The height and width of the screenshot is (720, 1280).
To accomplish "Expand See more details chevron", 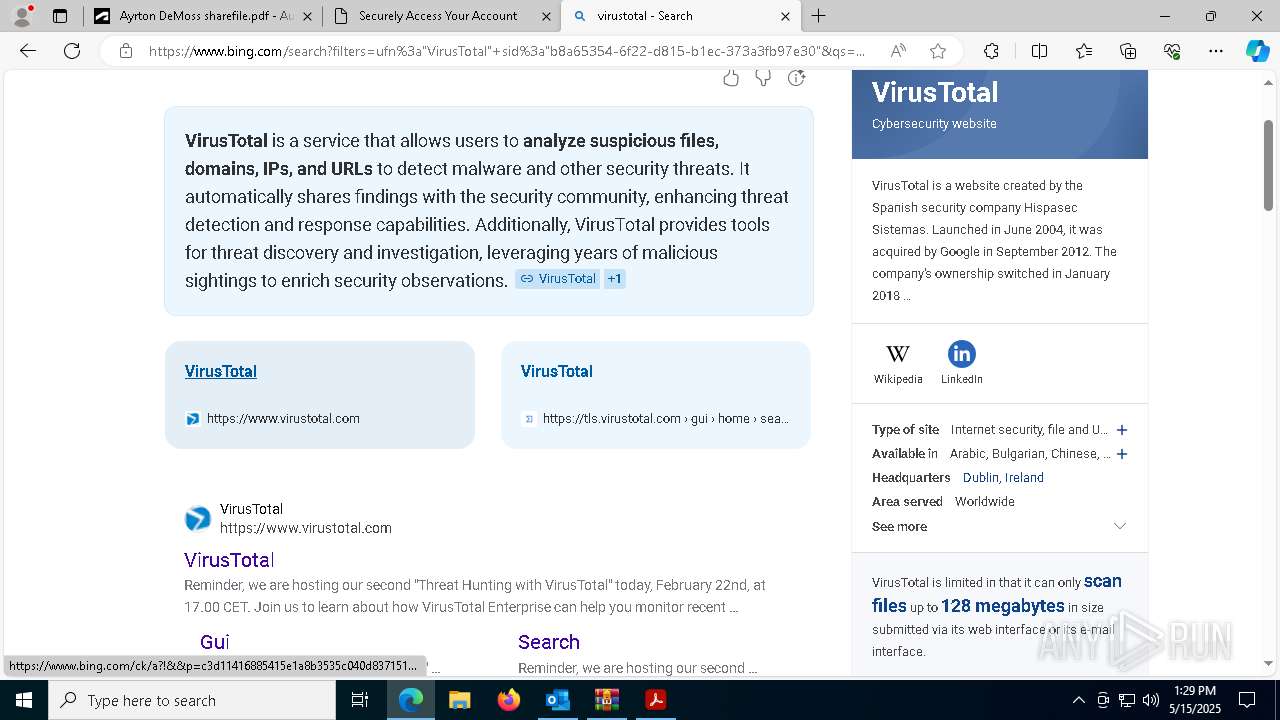I will coord(1120,526).
